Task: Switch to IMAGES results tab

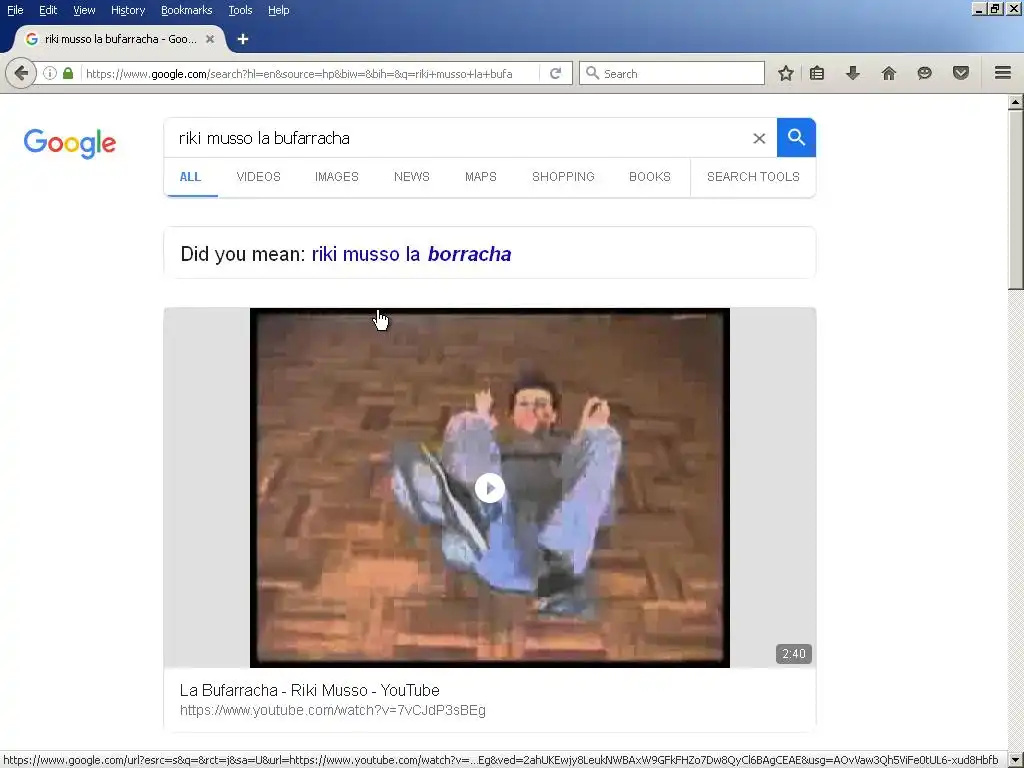Action: 336,177
